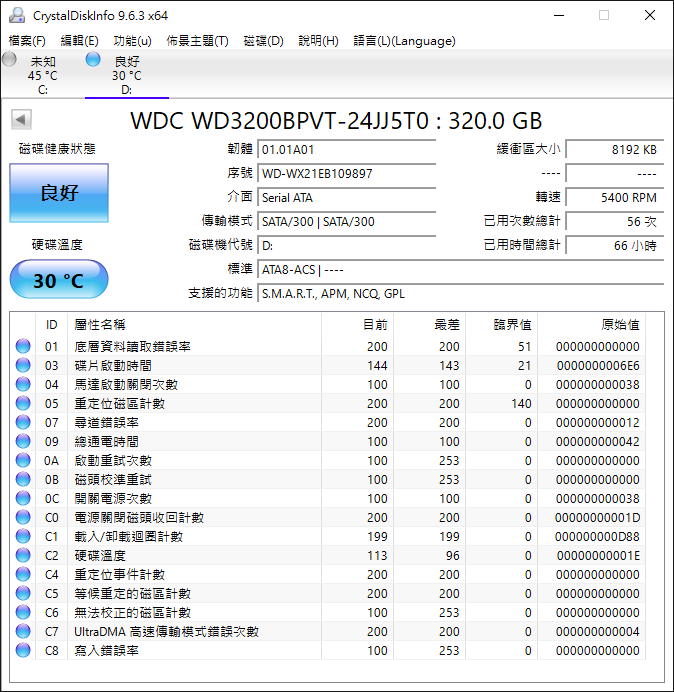Select threshold value 51 in row 01
The image size is (674, 692).
524,346
